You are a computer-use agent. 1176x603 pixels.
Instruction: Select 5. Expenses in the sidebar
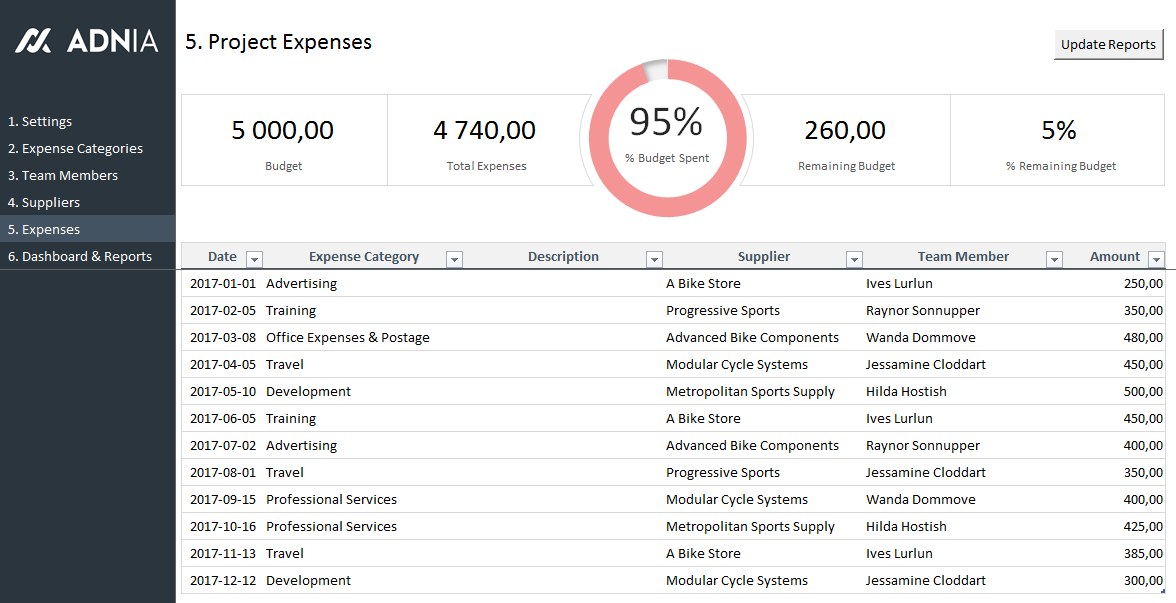click(x=44, y=229)
